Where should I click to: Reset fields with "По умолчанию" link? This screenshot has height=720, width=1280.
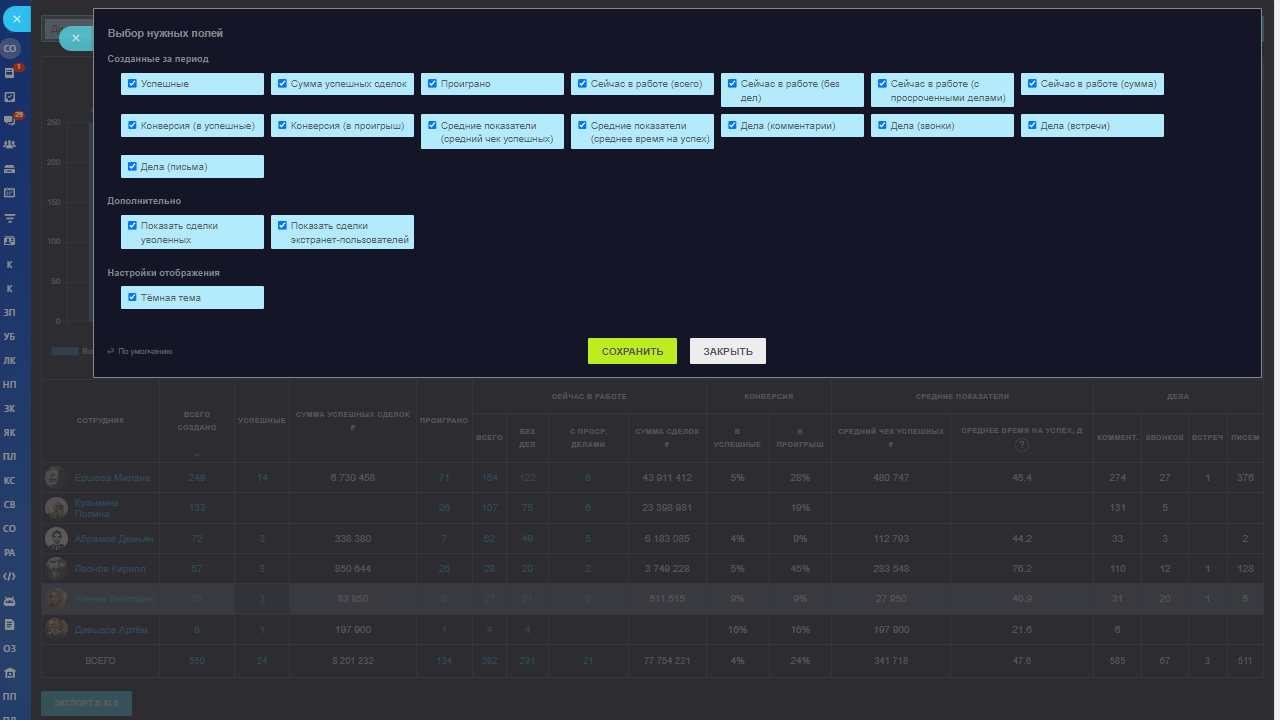140,351
